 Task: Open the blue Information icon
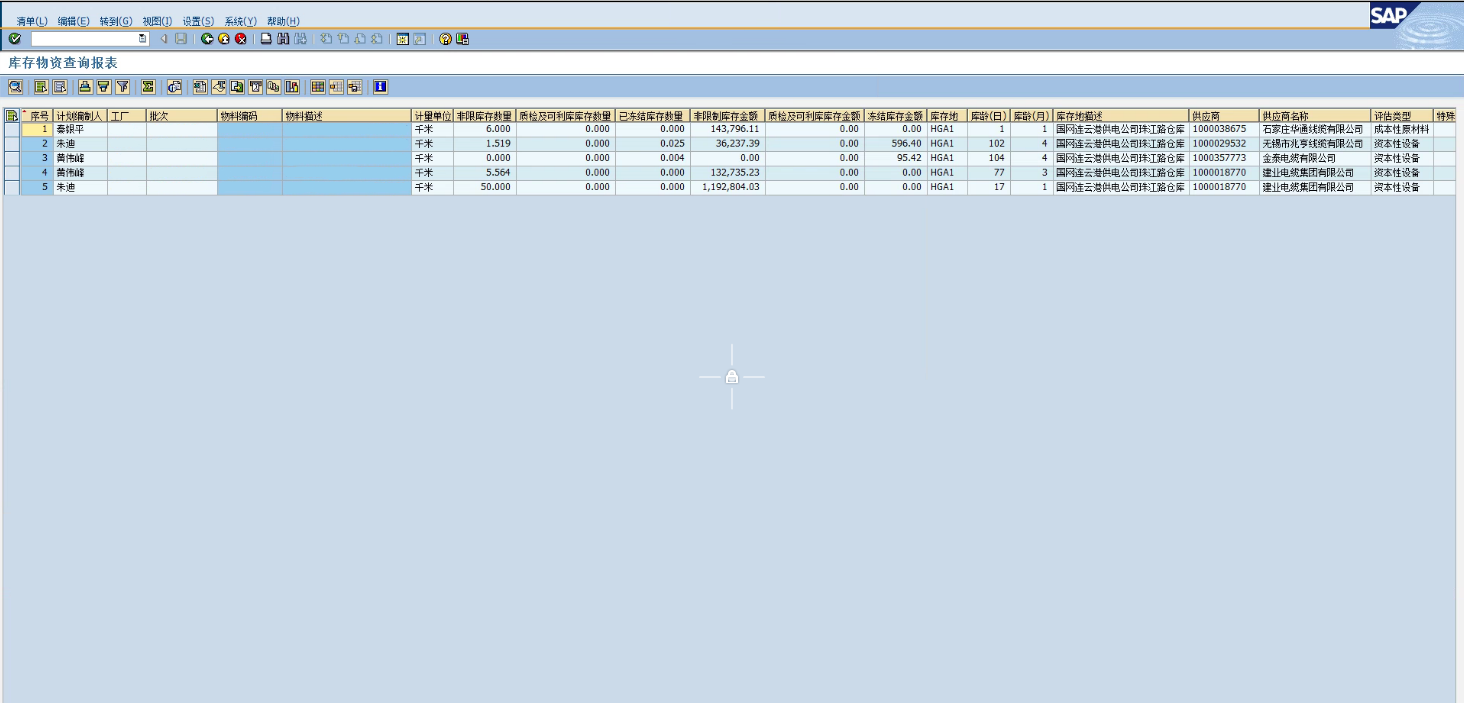pyautogui.click(x=380, y=87)
